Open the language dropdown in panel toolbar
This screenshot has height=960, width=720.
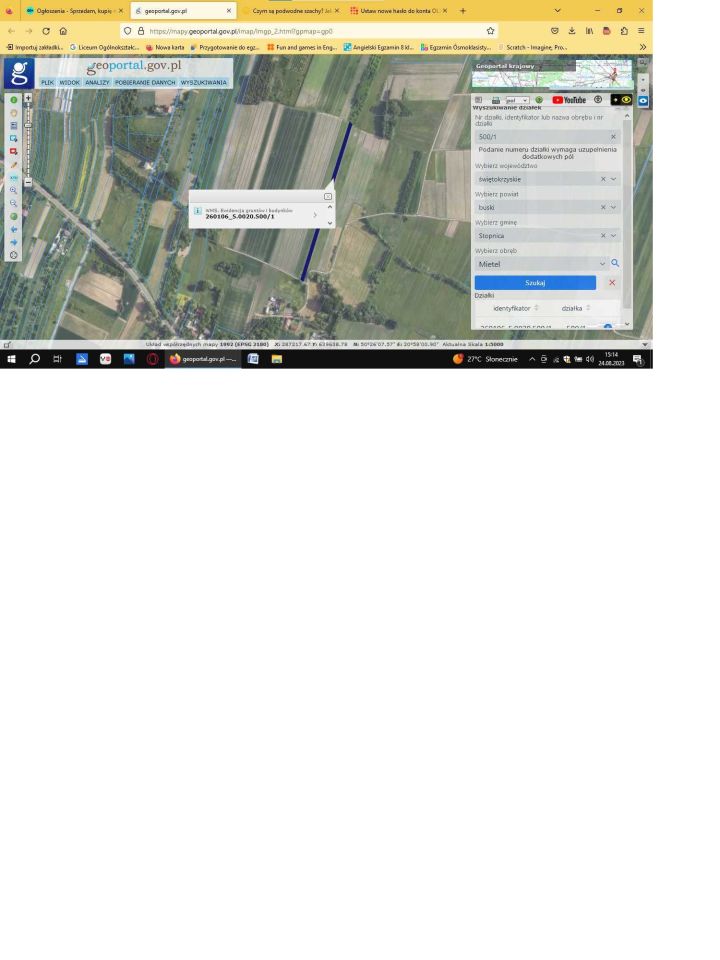[x=517, y=100]
